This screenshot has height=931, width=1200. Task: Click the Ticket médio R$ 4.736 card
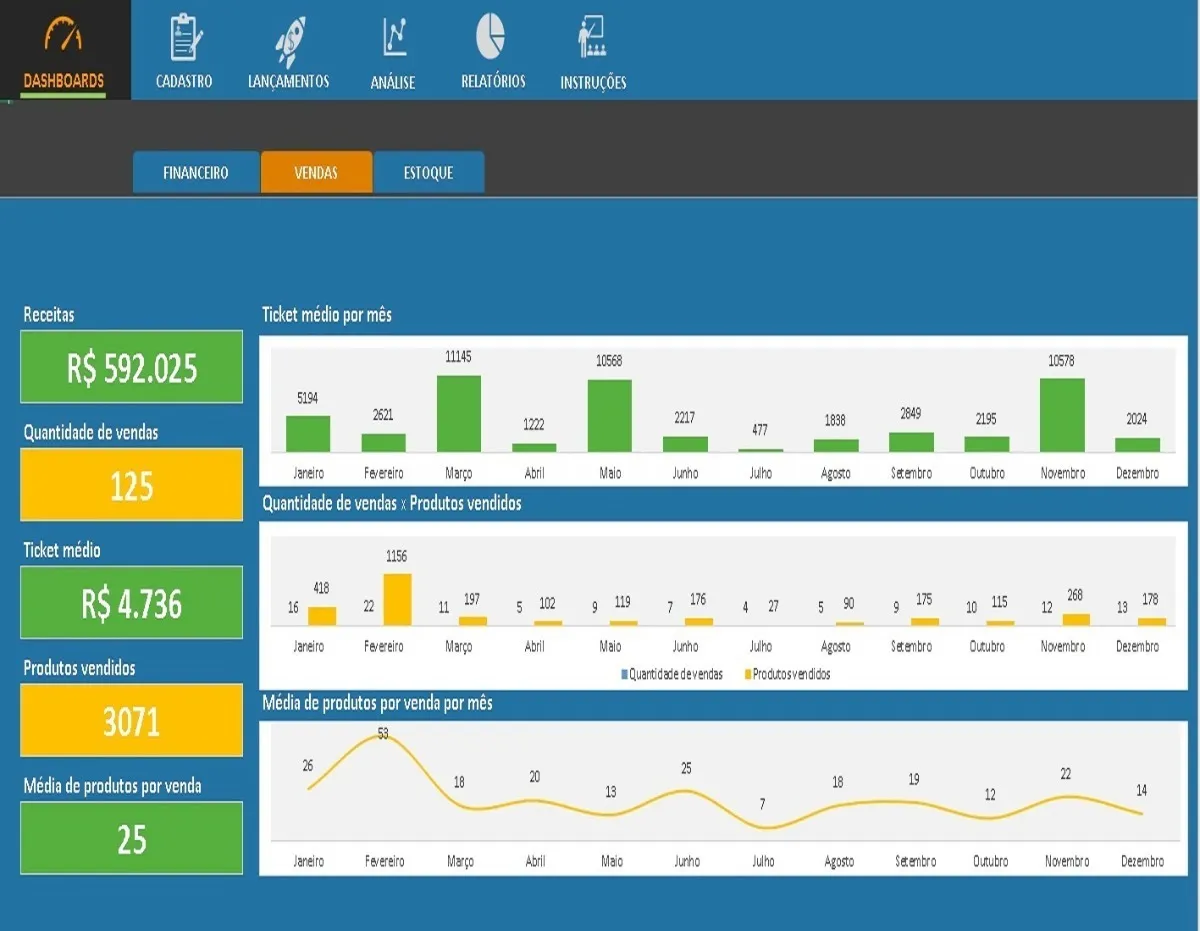131,603
